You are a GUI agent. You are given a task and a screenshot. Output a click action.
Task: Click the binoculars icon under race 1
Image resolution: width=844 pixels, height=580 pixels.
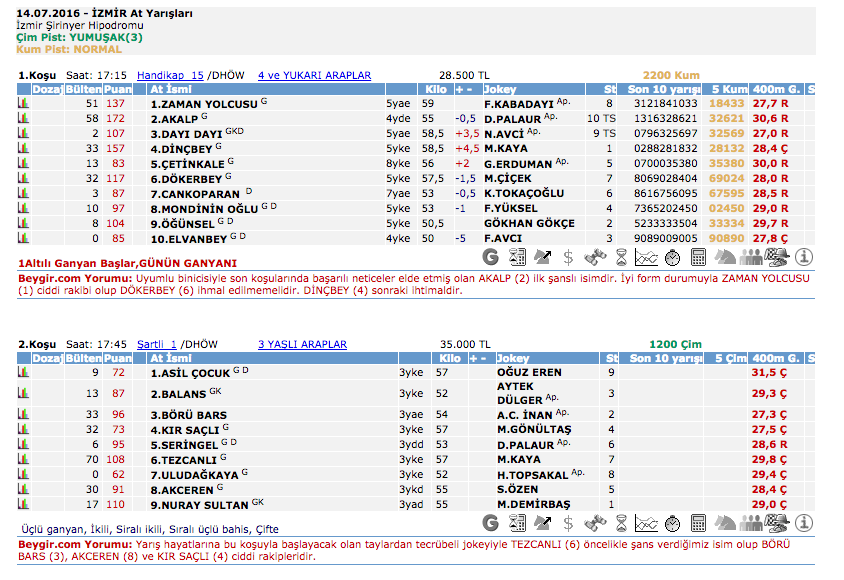pos(595,256)
